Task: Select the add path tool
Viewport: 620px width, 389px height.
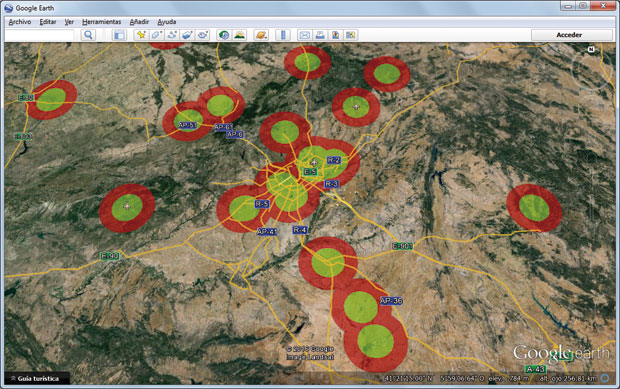Action: coord(172,35)
